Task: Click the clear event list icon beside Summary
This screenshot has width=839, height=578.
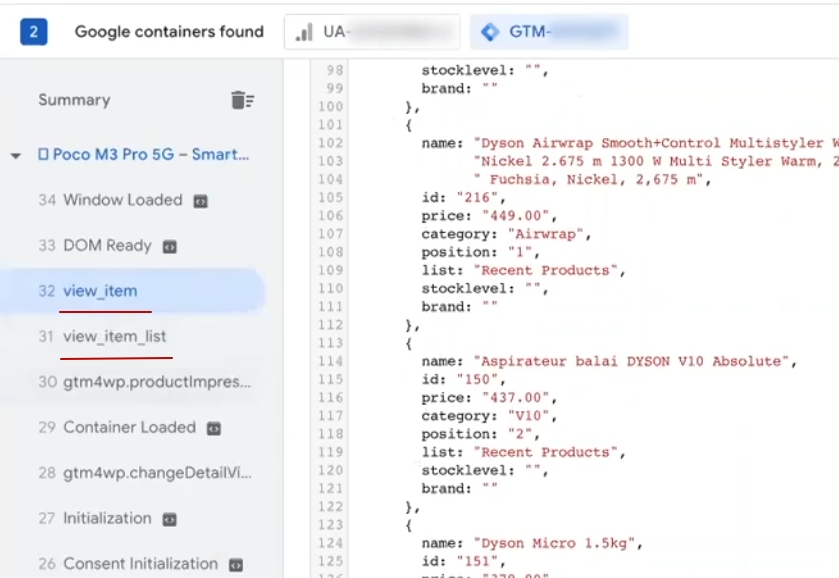Action: 242,100
